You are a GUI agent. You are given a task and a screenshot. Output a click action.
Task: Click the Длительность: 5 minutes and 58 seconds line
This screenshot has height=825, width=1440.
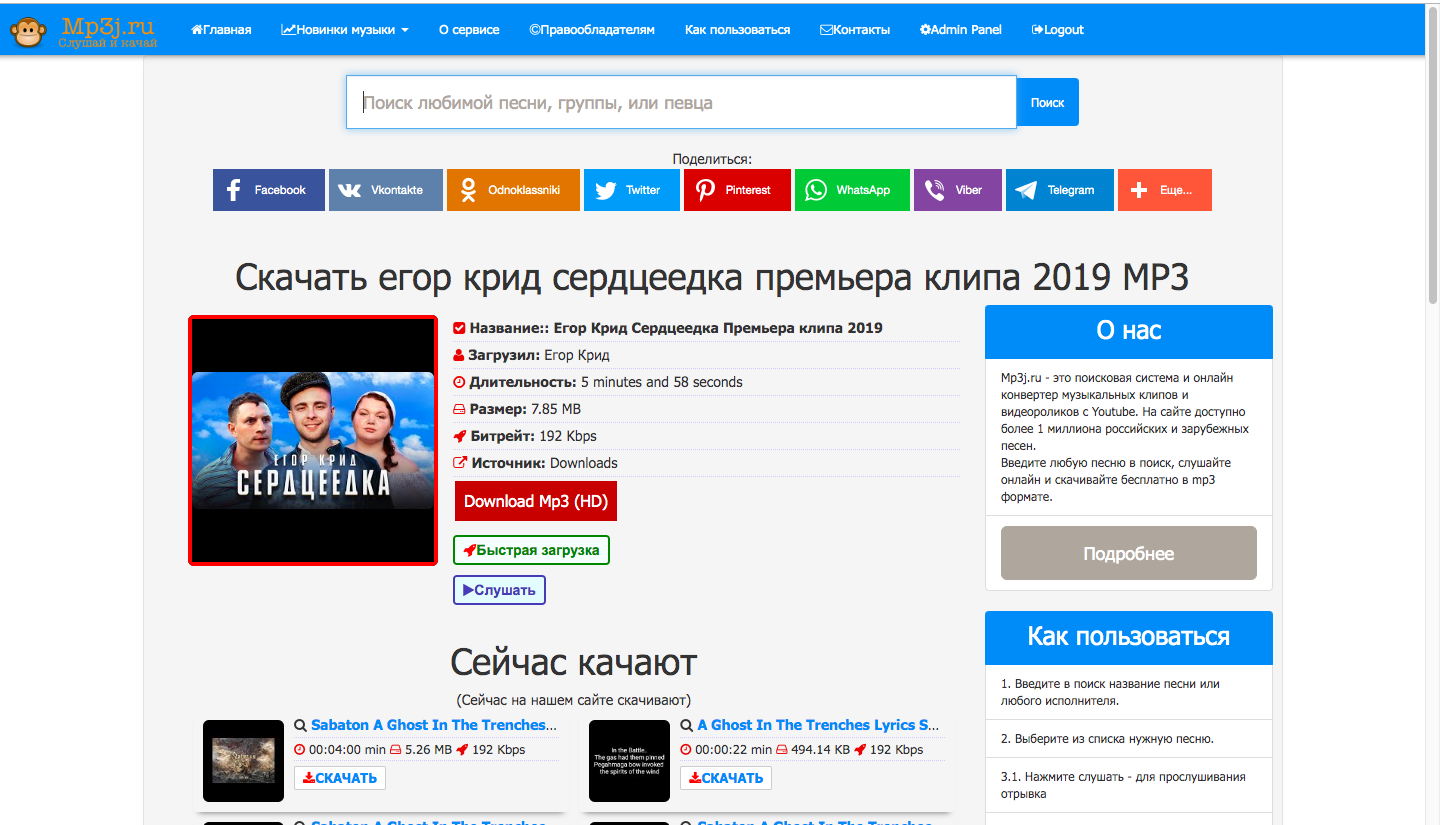coord(706,382)
